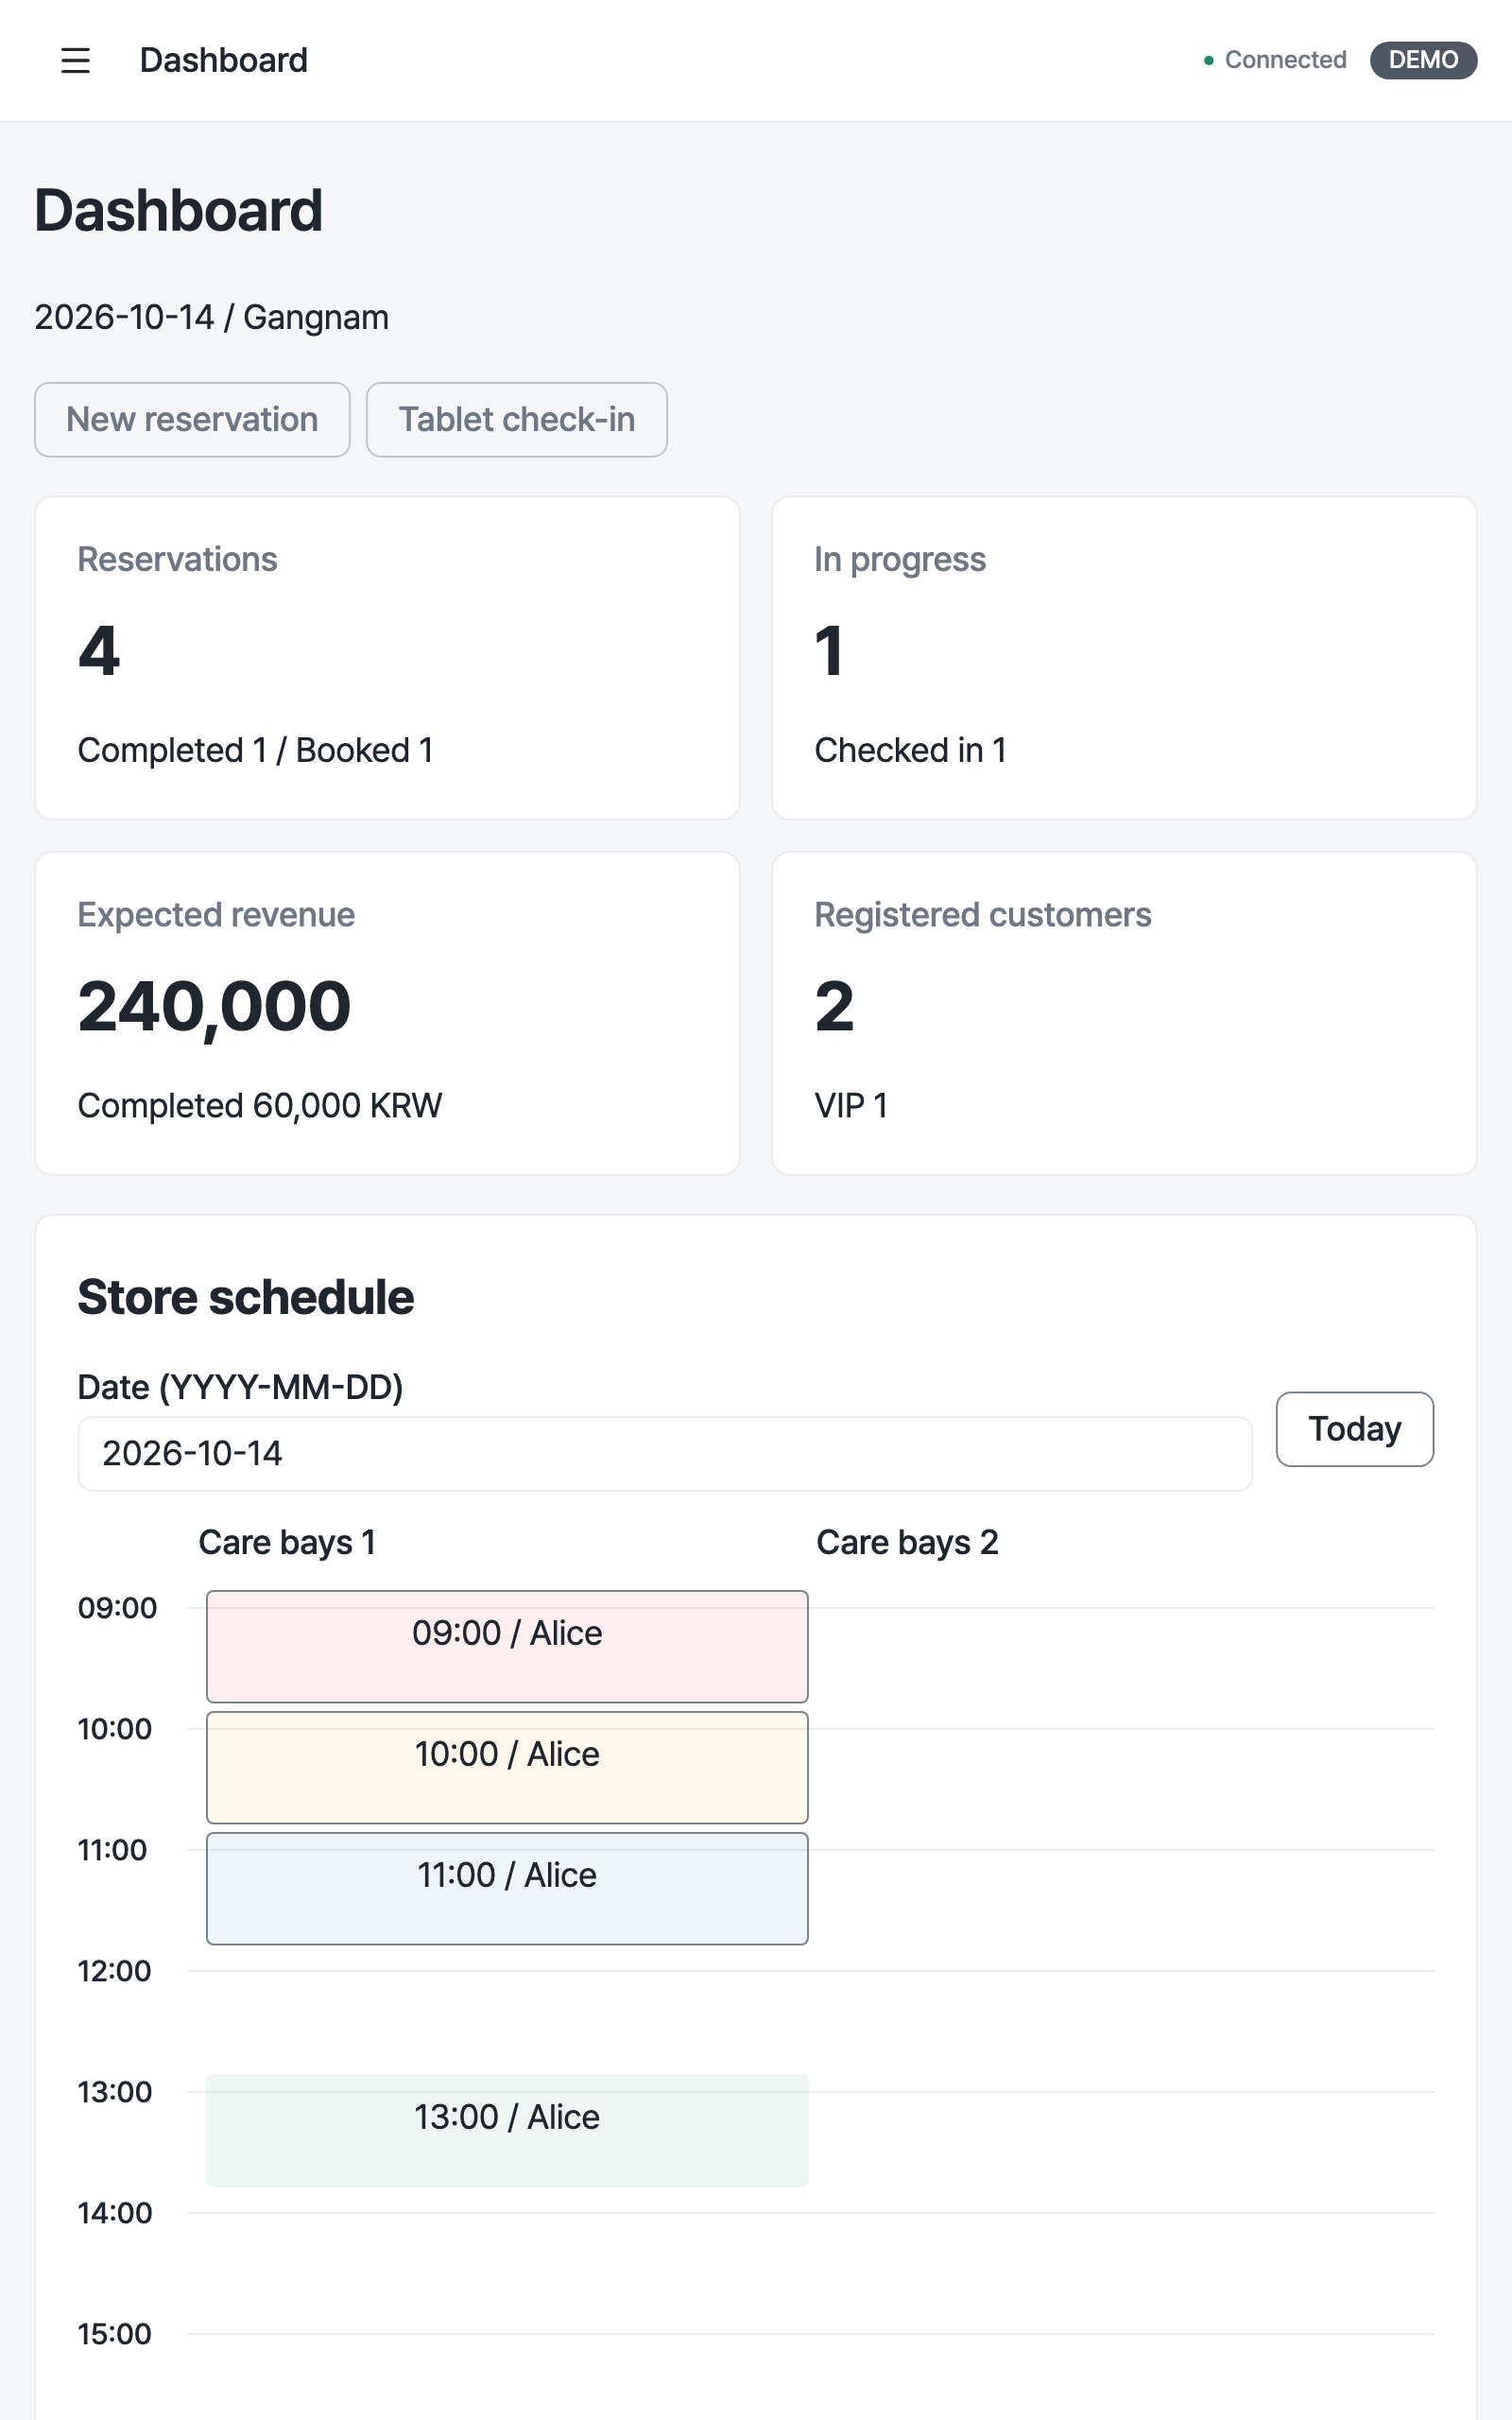This screenshot has height=2420, width=1512.
Task: Click the Connected status indicator
Action: pyautogui.click(x=1275, y=60)
